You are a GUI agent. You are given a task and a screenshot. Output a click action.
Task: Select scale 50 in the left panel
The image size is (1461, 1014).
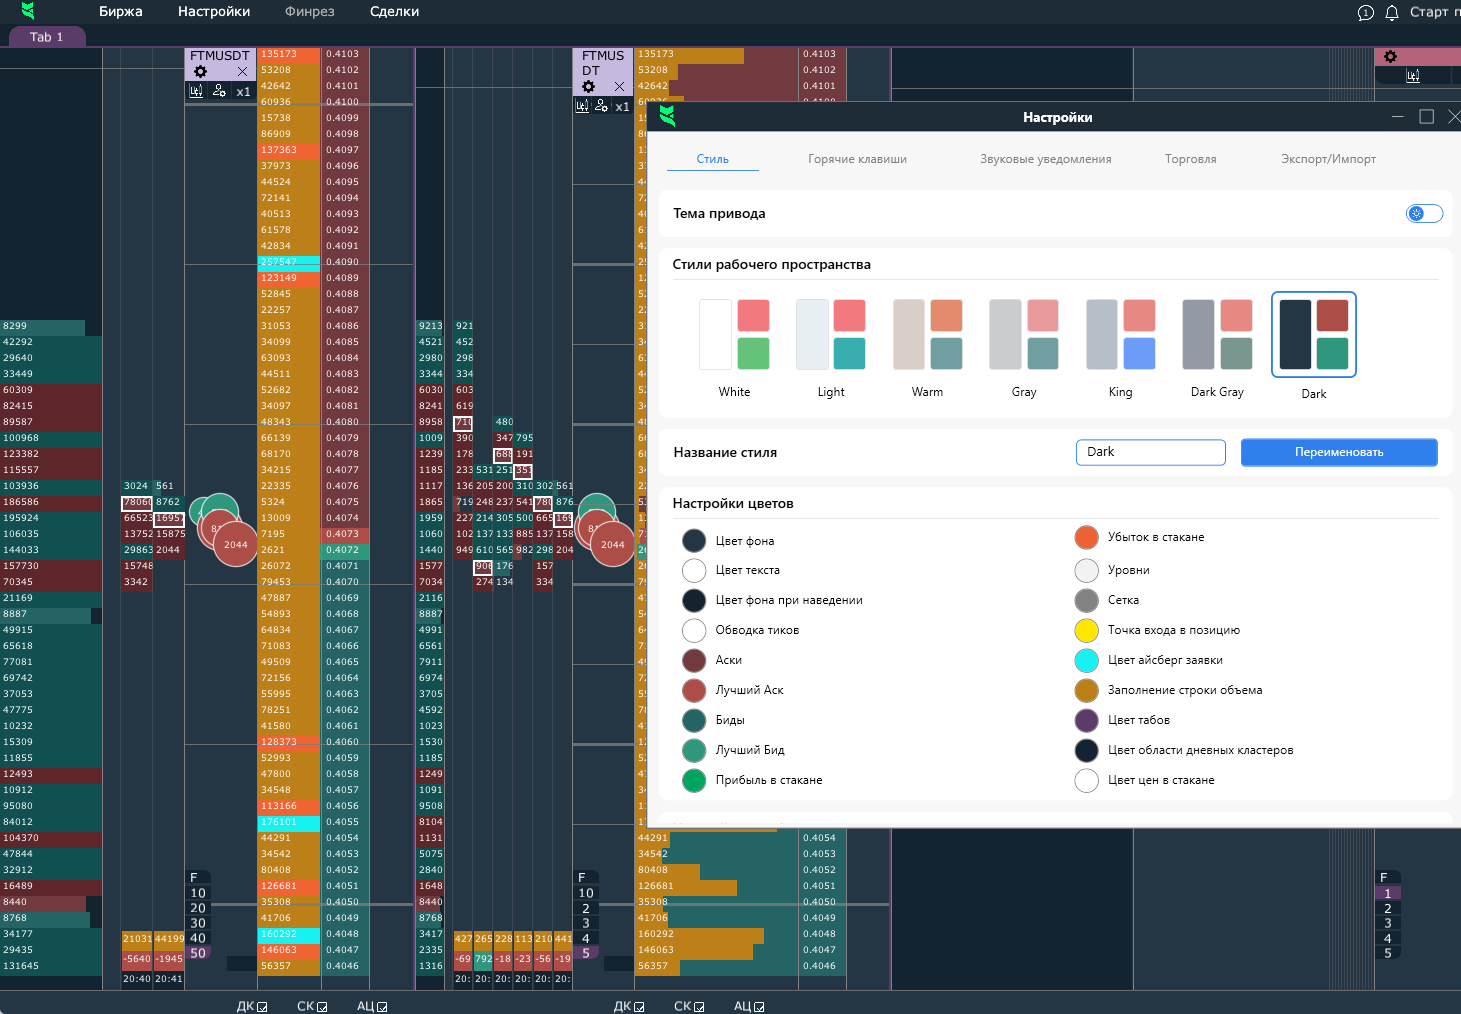[198, 953]
